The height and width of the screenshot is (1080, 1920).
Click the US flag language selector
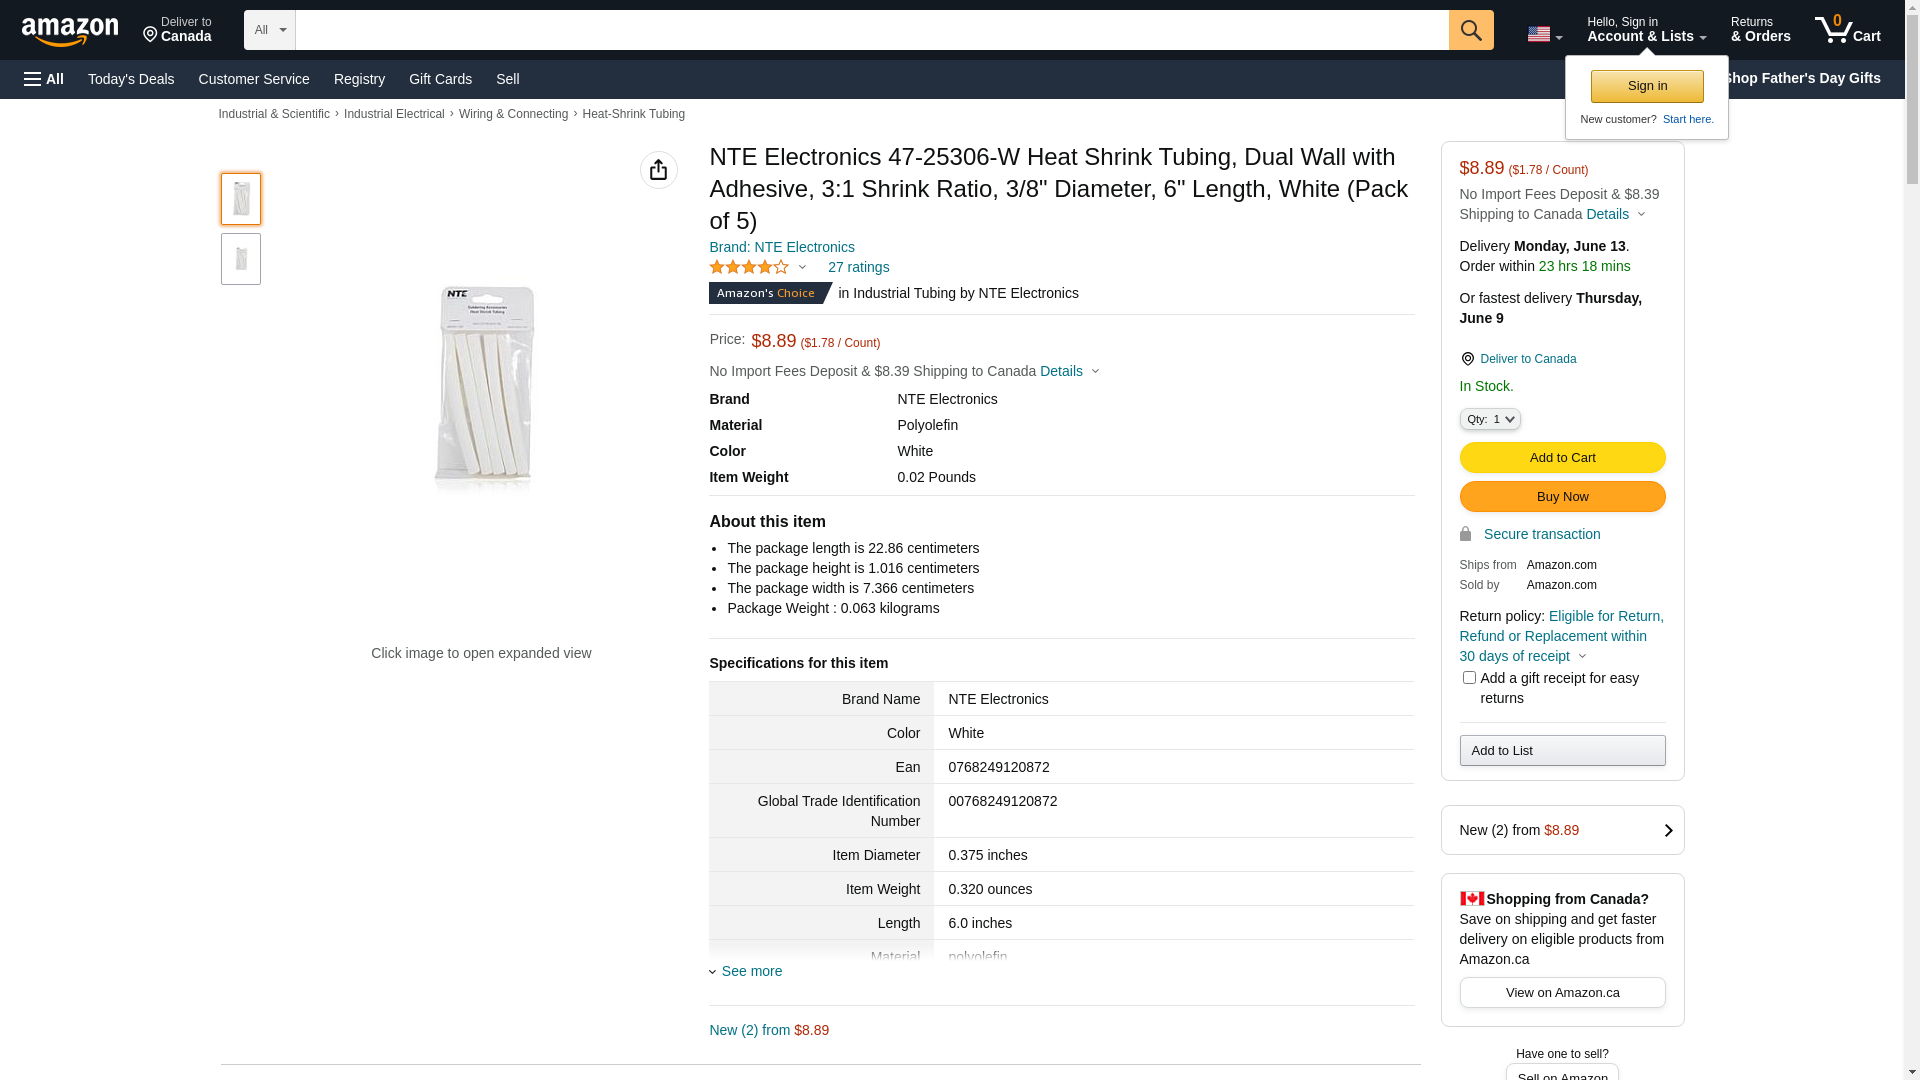pyautogui.click(x=1544, y=34)
